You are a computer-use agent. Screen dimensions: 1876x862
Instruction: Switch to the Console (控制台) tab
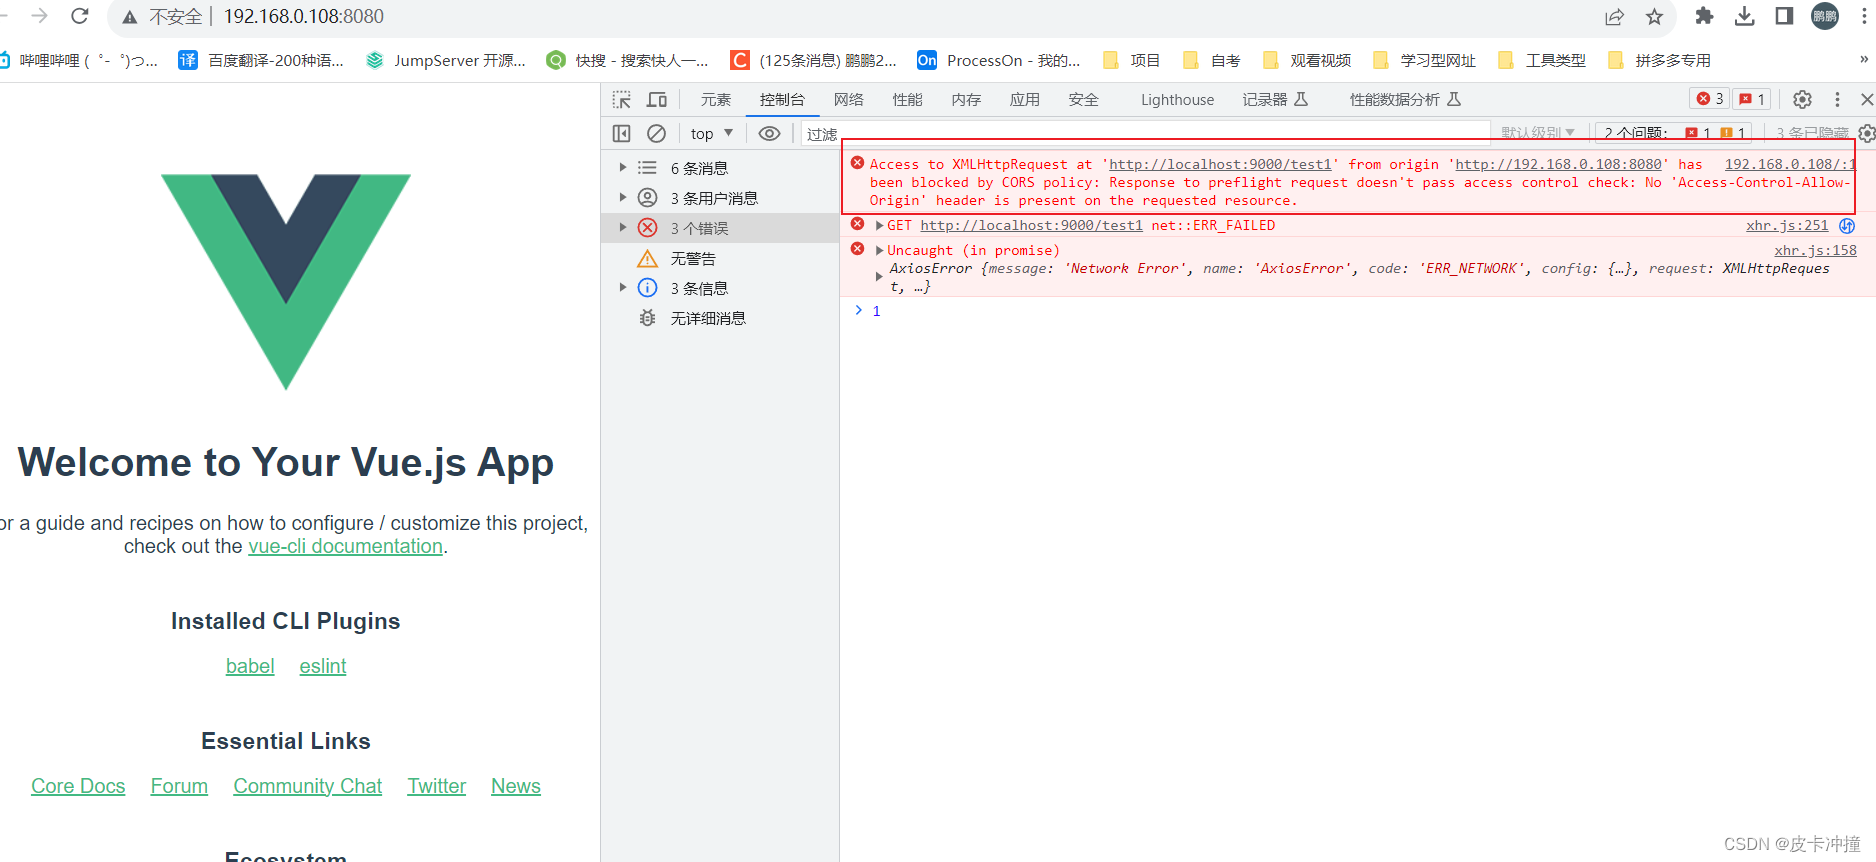pyautogui.click(x=782, y=99)
